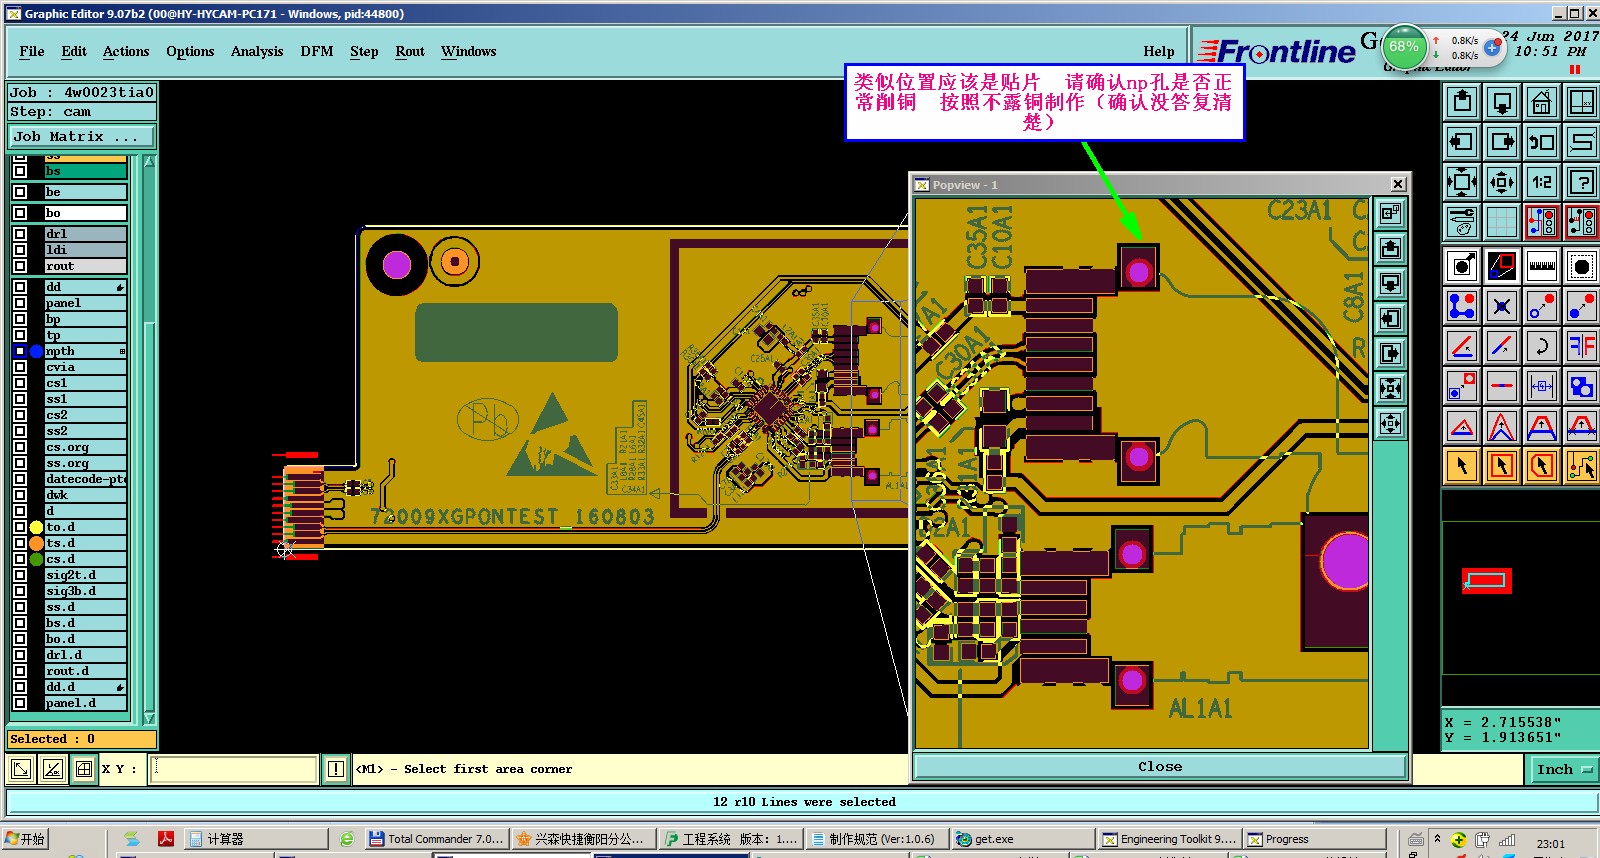The width and height of the screenshot is (1600, 858).
Task: Click the orange color dot of layer ts.d
Action: point(36,543)
